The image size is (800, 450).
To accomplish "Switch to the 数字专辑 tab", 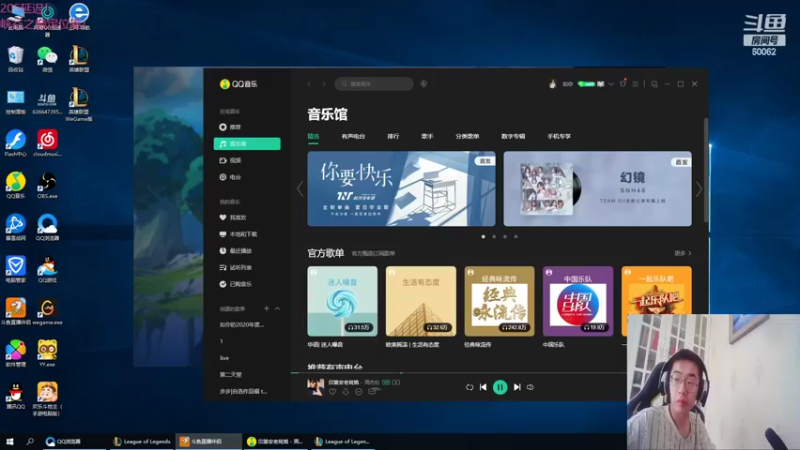I will click(x=513, y=136).
